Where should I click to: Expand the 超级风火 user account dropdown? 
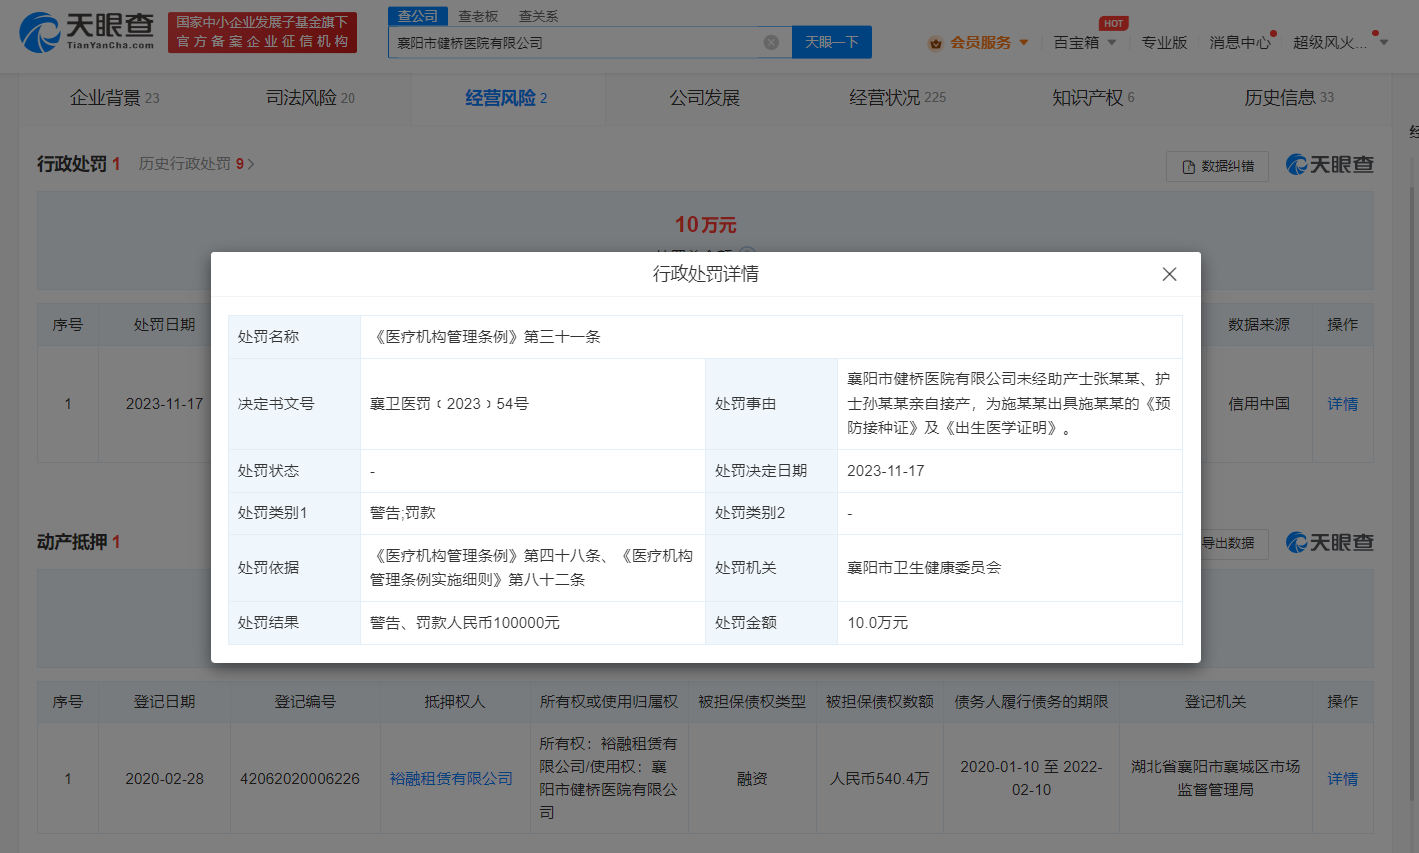(x=1340, y=42)
